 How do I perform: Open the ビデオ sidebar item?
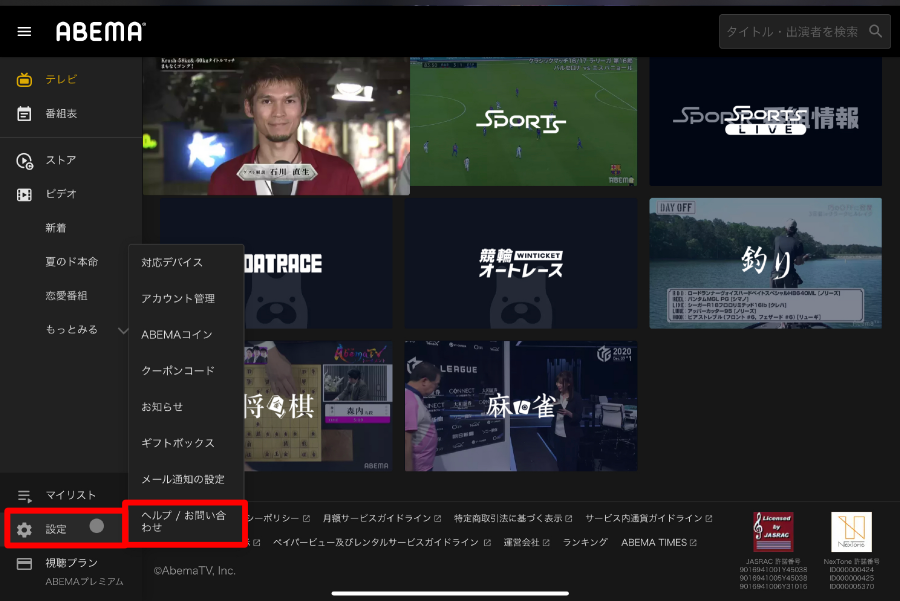[x=71, y=194]
